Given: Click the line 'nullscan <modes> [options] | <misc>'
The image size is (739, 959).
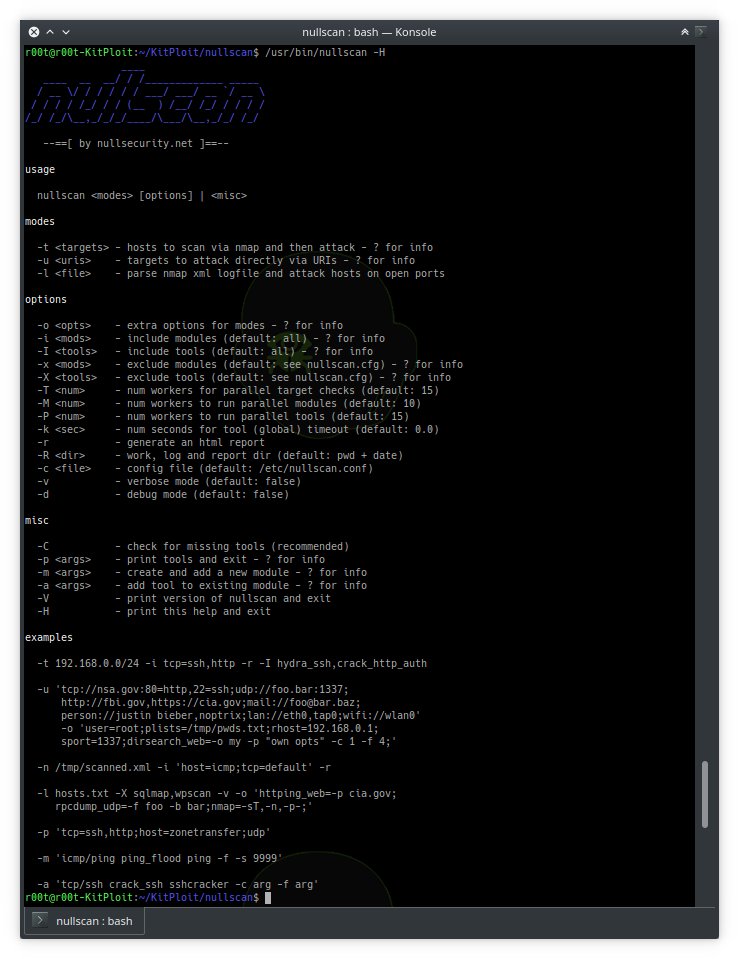Looking at the screenshot, I should tap(142, 196).
